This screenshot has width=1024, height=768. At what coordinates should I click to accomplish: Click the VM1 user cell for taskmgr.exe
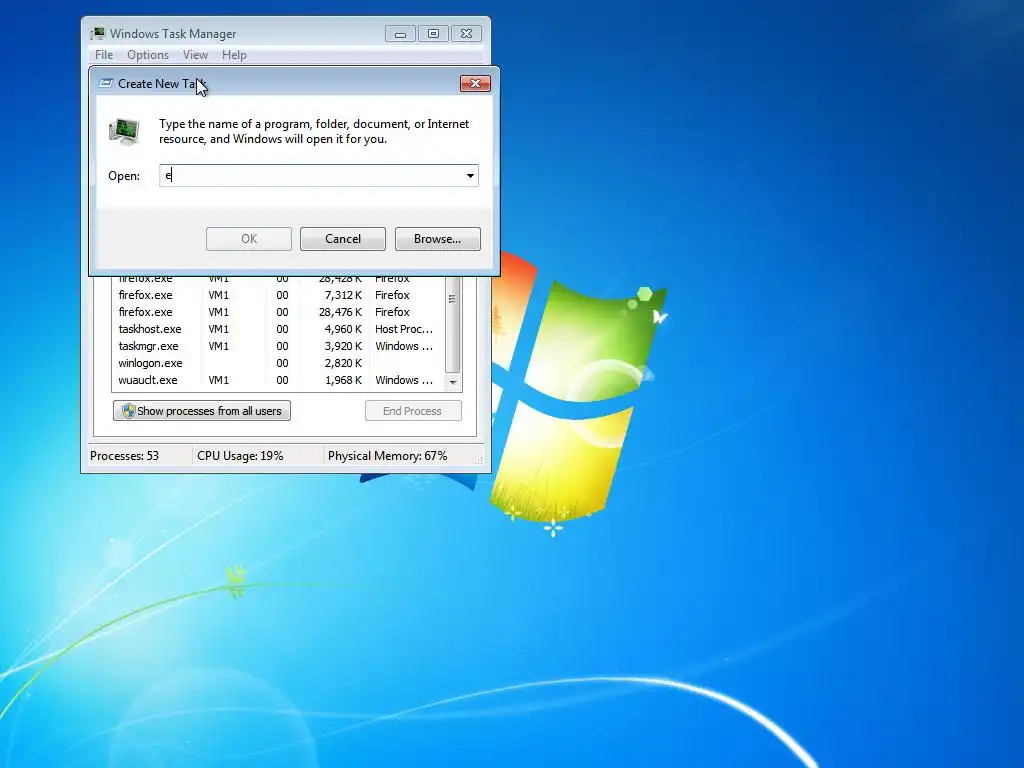tap(218, 346)
